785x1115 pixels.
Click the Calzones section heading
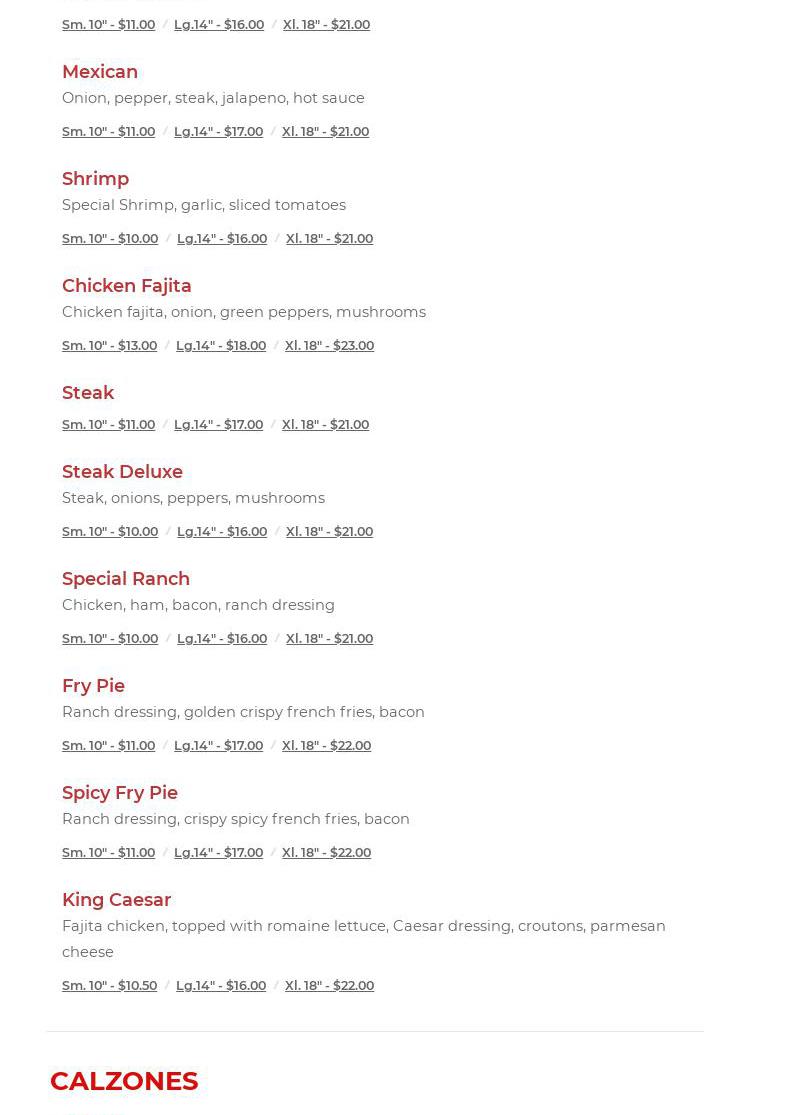(x=124, y=1080)
